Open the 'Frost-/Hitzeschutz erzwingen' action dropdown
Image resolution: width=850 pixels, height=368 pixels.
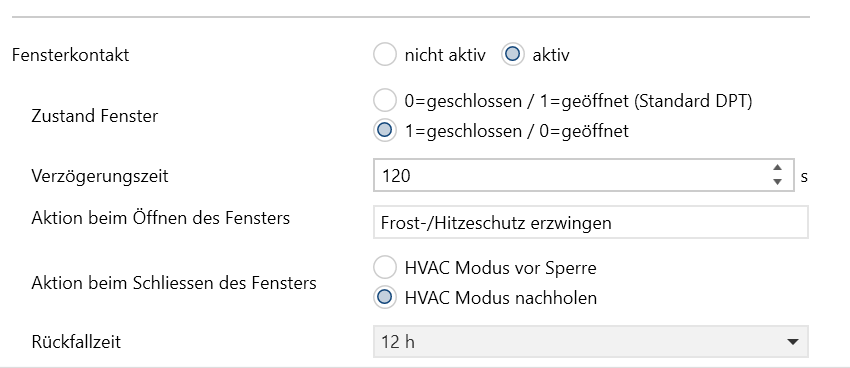591,222
